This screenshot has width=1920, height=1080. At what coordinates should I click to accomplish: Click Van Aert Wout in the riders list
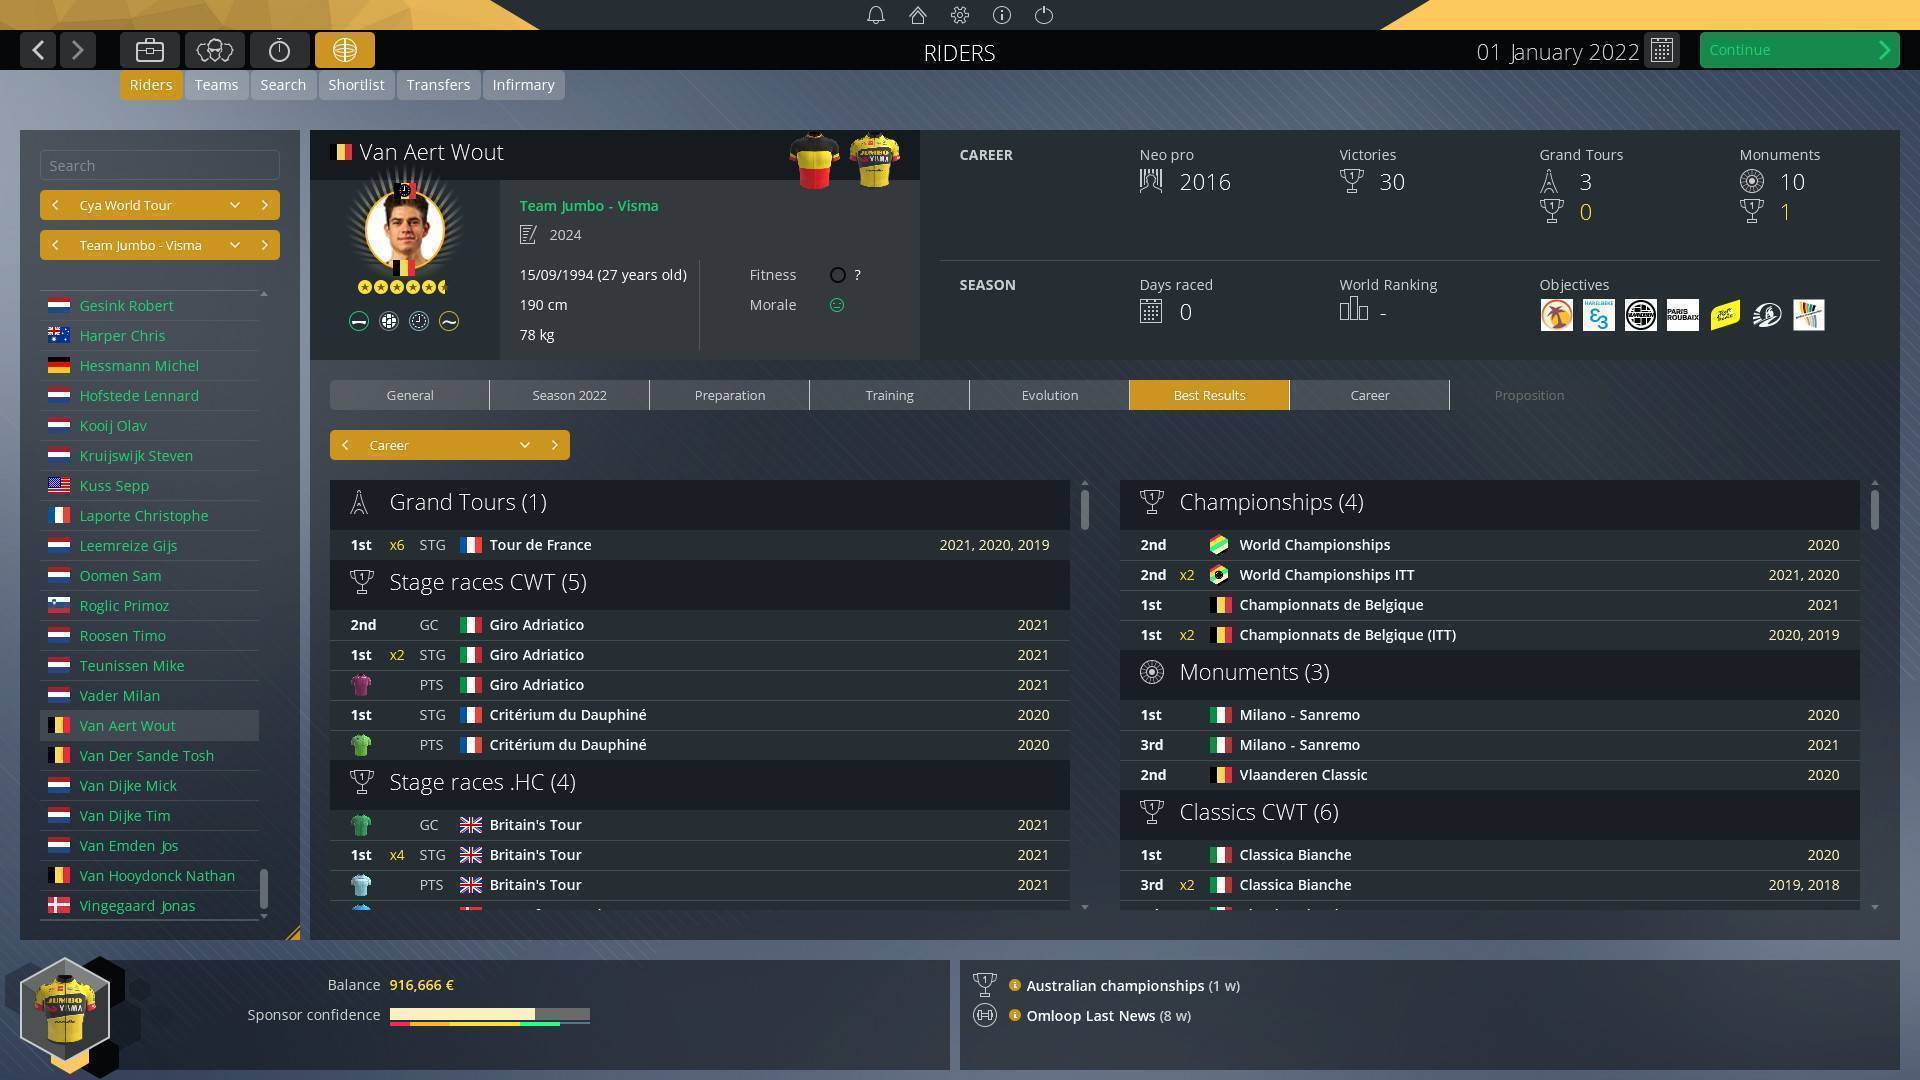point(128,725)
